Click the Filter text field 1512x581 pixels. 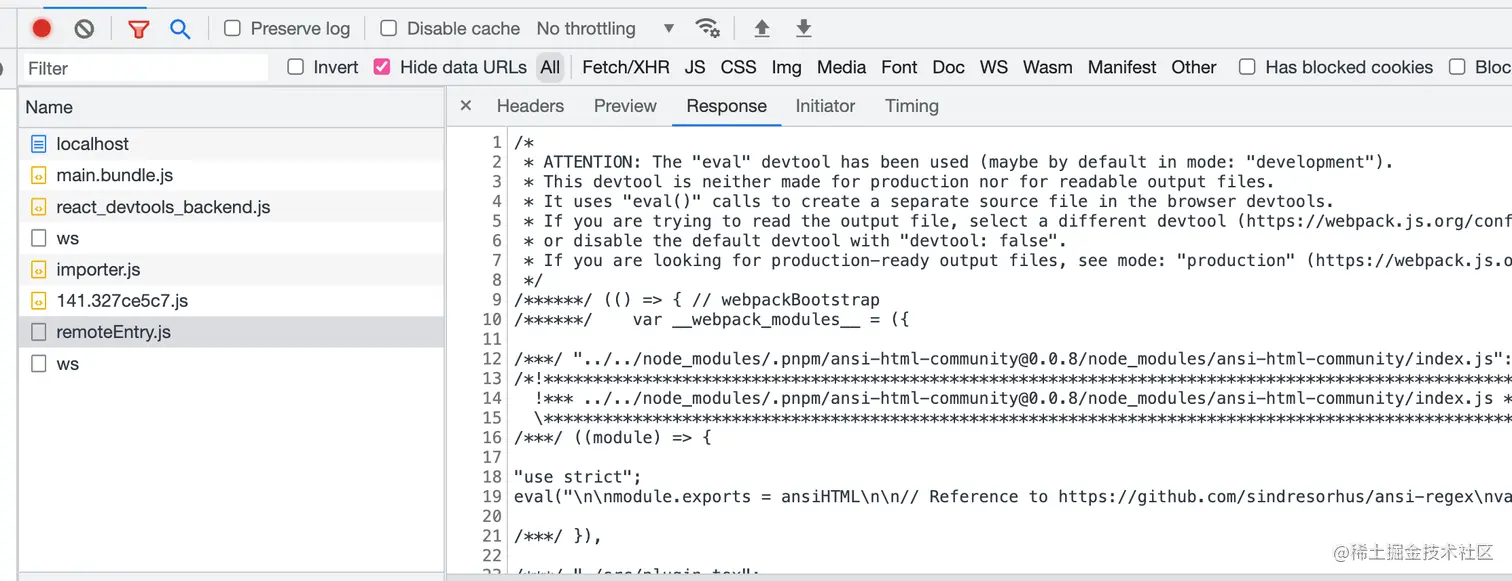146,68
